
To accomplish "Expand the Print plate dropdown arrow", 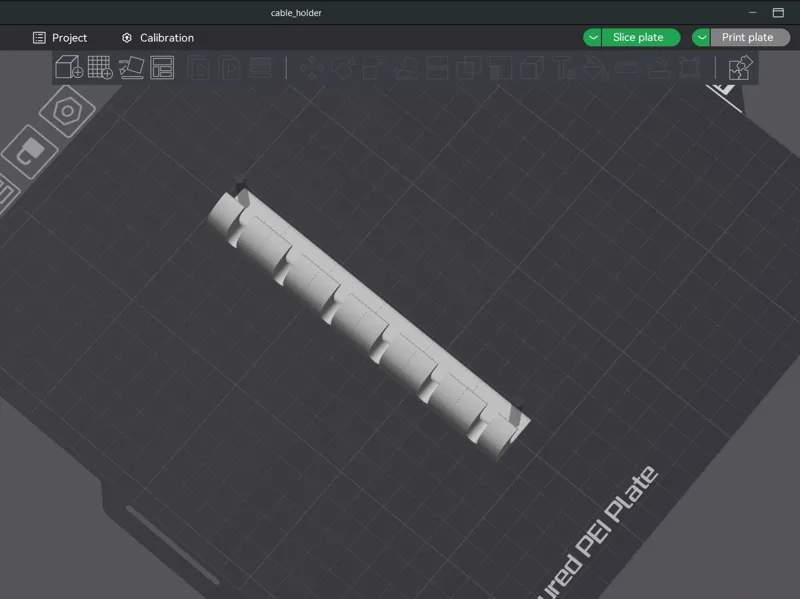I will (702, 37).
